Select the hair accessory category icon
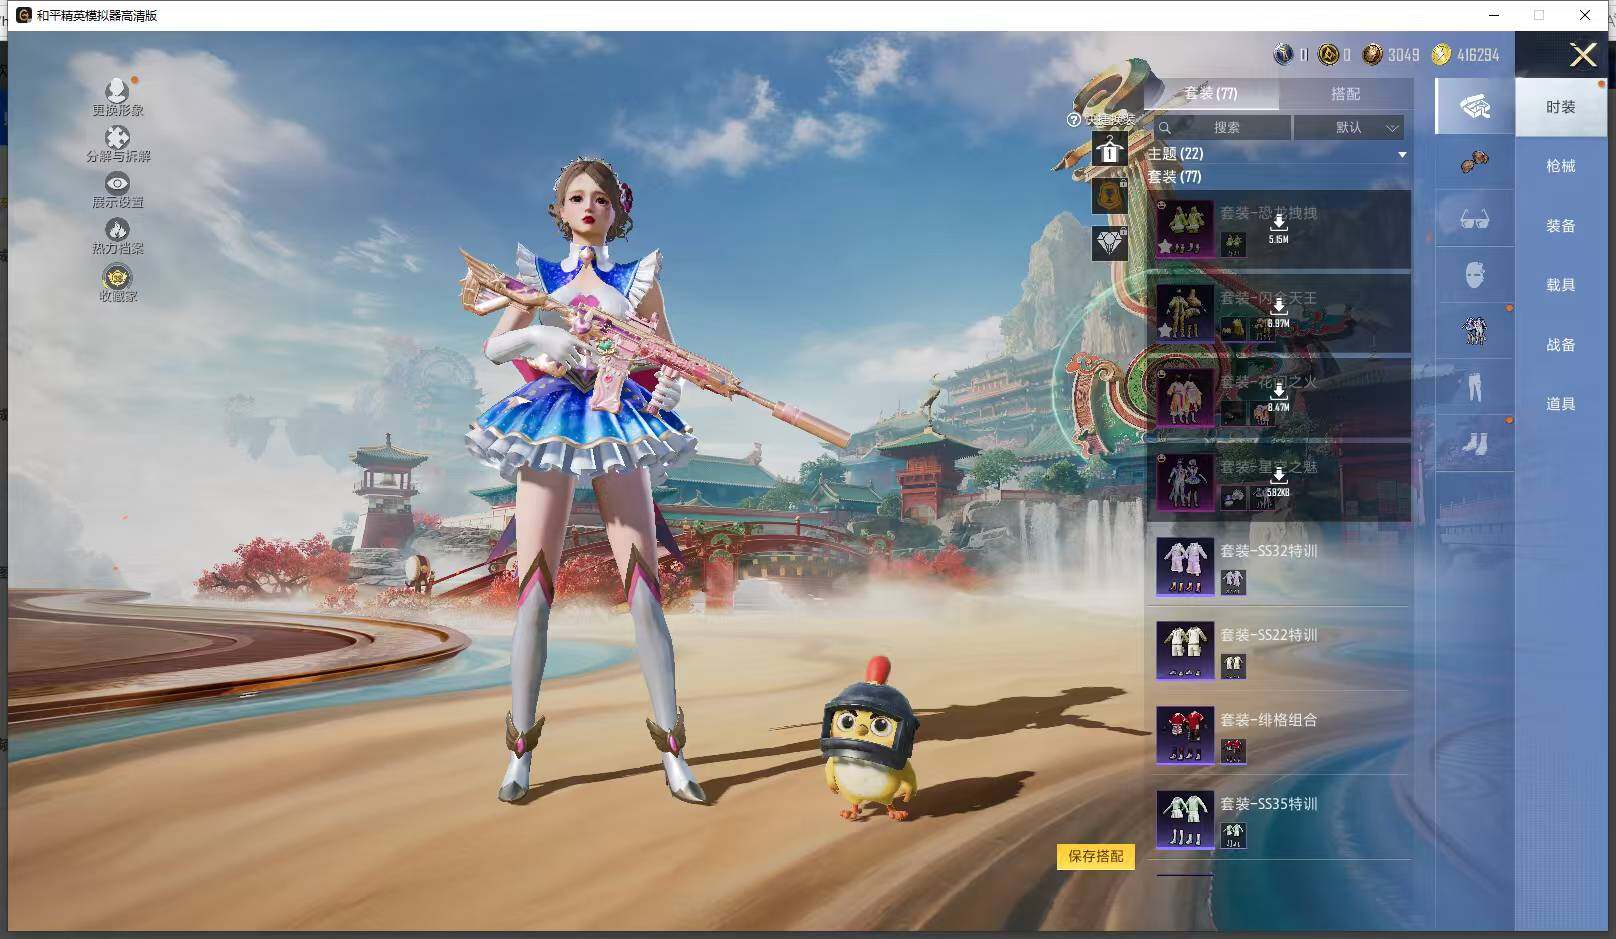This screenshot has height=939, width=1616. pyautogui.click(x=1474, y=161)
